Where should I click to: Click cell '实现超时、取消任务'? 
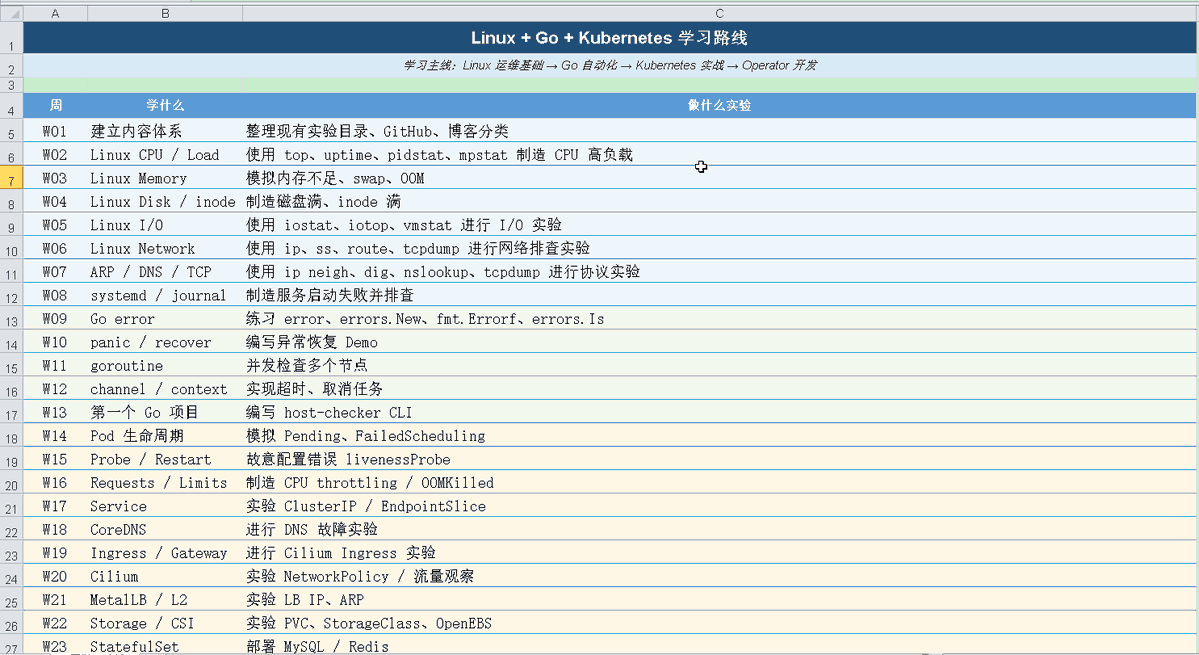[x=719, y=389]
